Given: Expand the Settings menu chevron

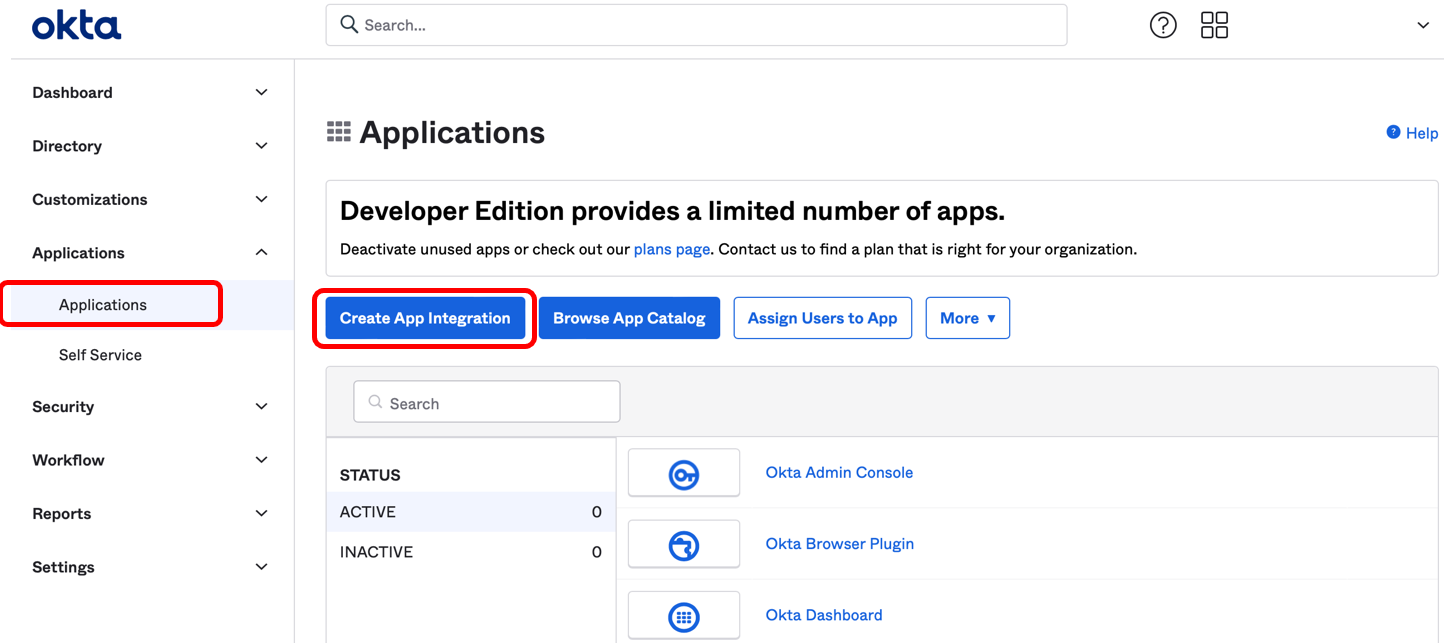Looking at the screenshot, I should click(x=261, y=567).
